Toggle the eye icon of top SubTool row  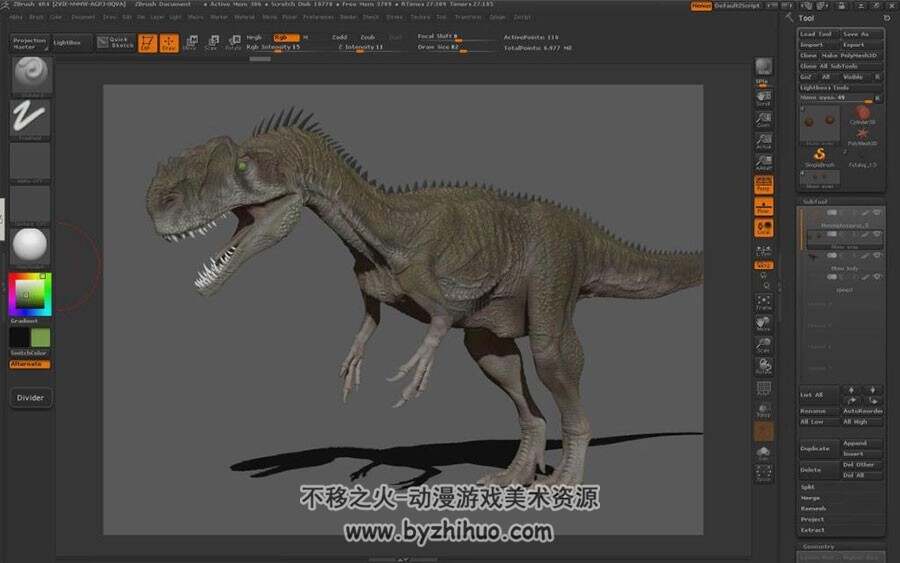point(876,213)
